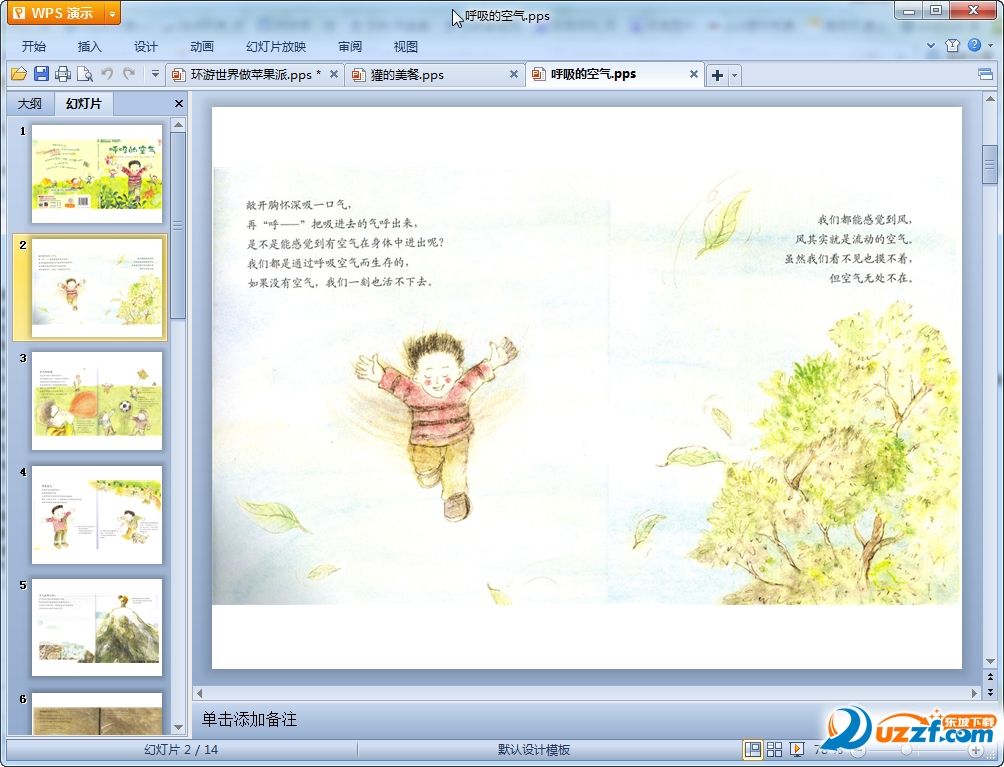
Task: Zoom in with the plus button
Action: point(975,750)
